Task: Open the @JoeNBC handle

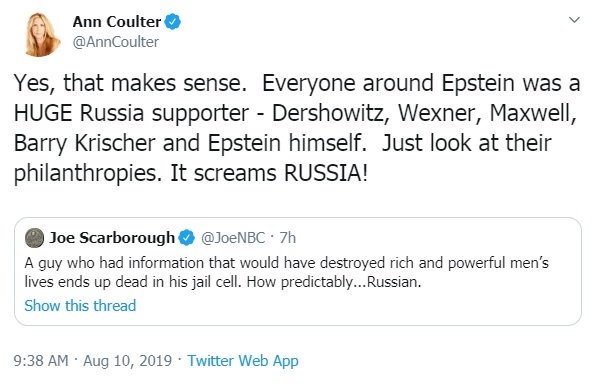Action: click(233, 238)
